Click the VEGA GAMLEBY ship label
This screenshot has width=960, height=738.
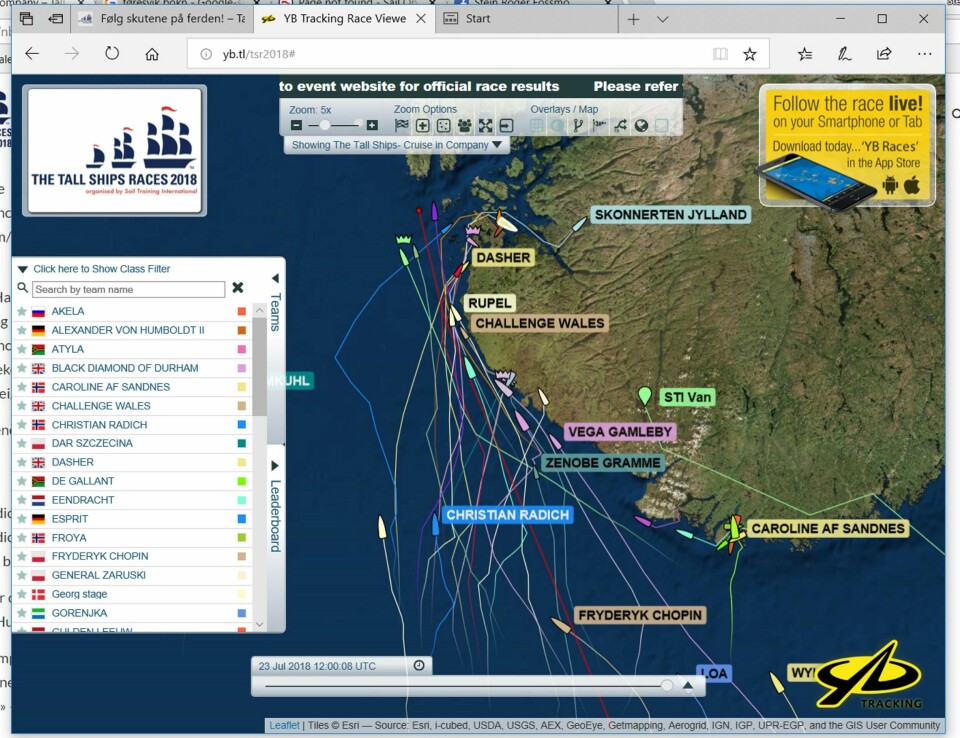[x=620, y=432]
